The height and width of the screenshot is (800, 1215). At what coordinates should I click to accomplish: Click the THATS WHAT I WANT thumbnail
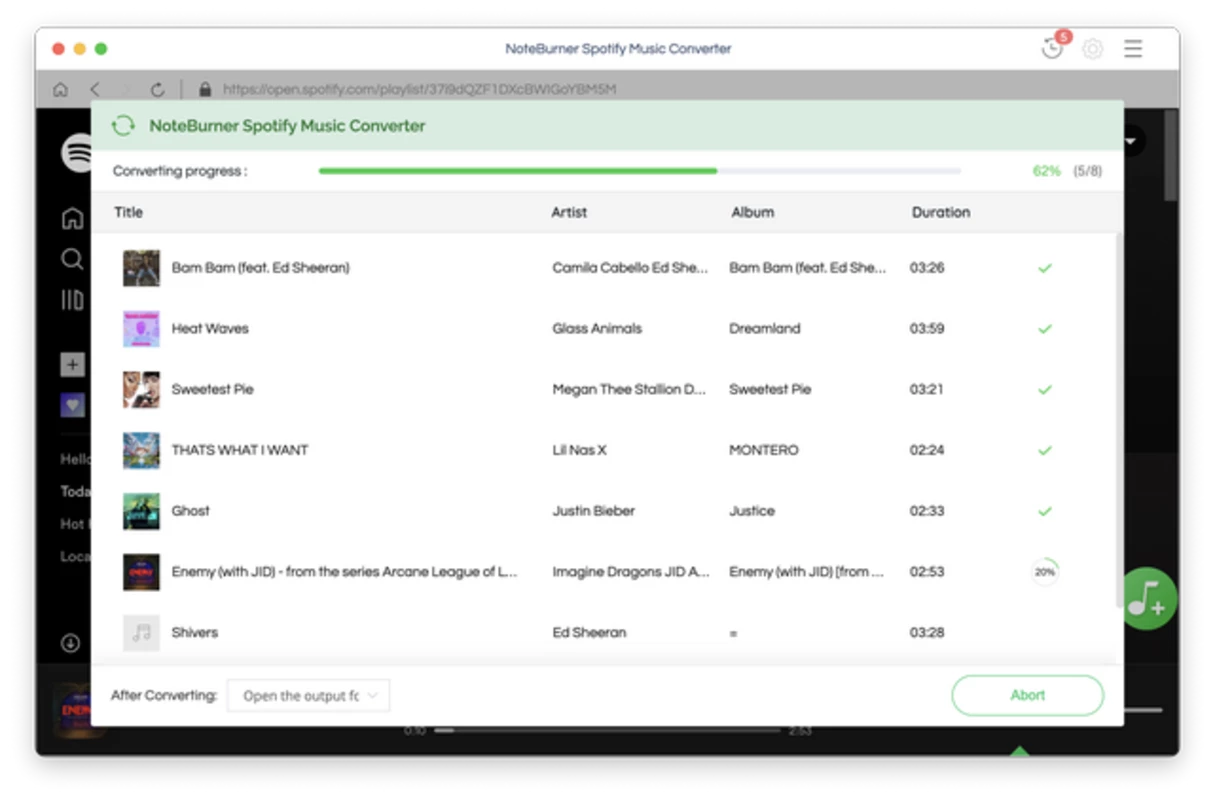141,451
